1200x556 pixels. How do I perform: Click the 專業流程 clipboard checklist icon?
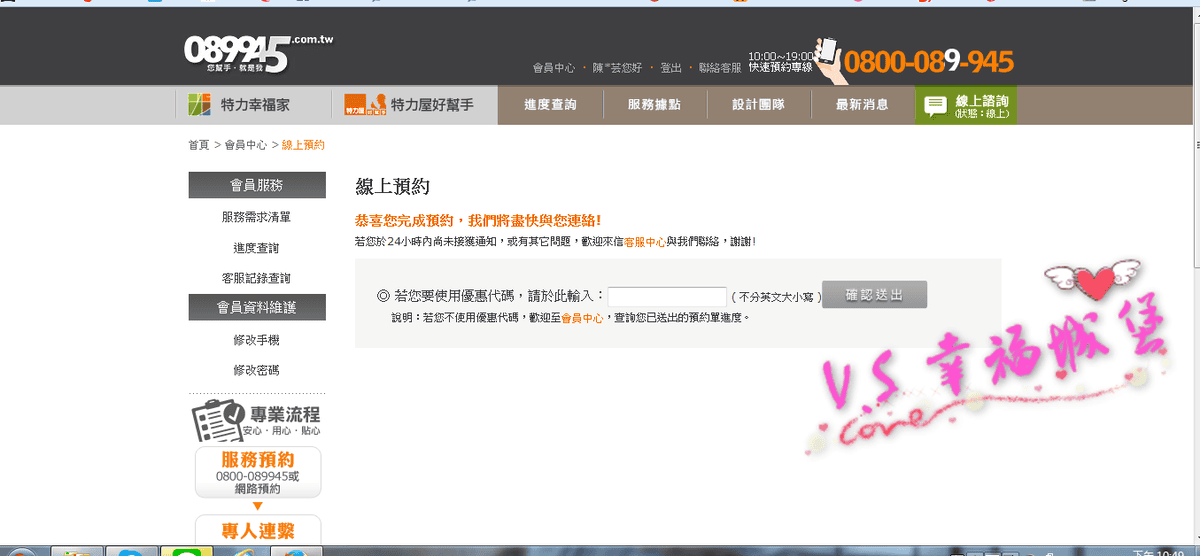(x=218, y=419)
